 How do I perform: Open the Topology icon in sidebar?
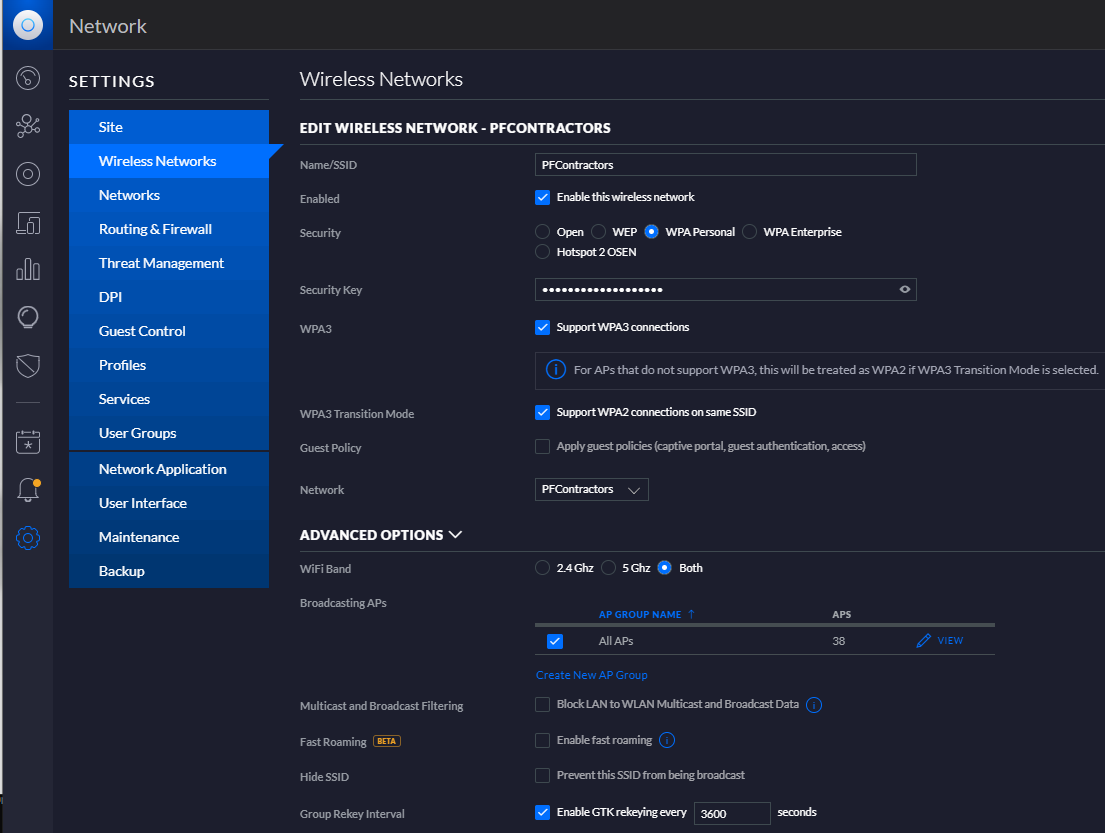pyautogui.click(x=28, y=126)
